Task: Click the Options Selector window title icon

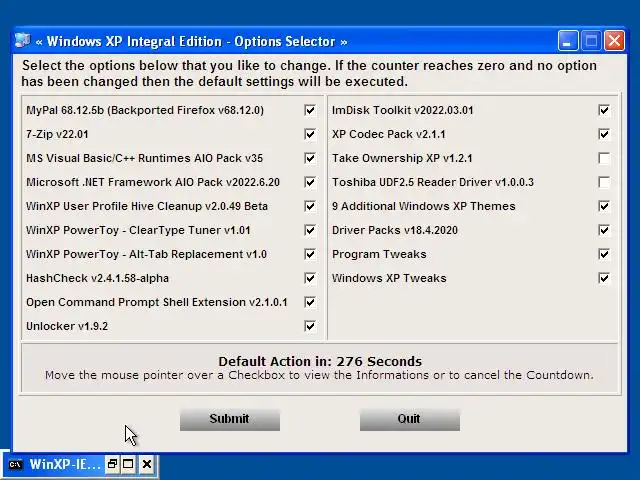Action: [22, 41]
